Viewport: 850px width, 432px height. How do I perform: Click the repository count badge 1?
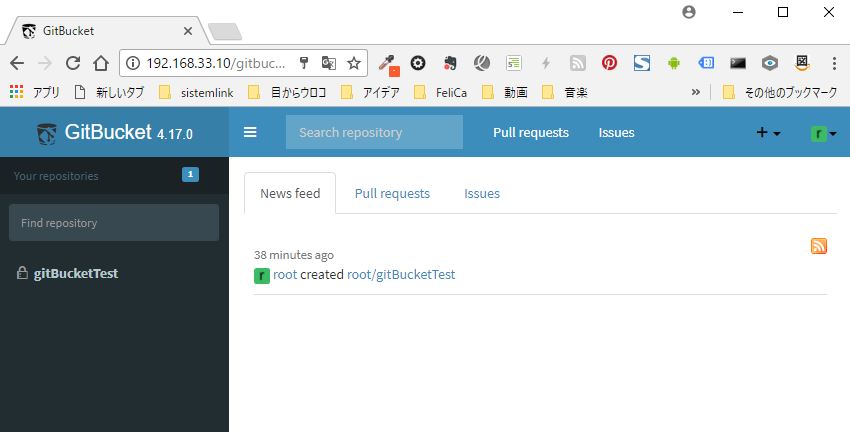click(x=190, y=175)
